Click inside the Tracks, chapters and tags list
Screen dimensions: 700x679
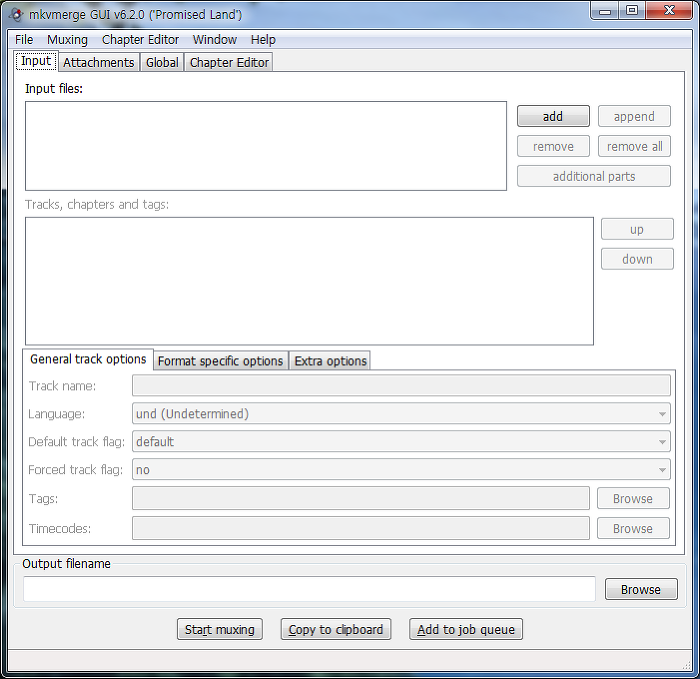[309, 281]
